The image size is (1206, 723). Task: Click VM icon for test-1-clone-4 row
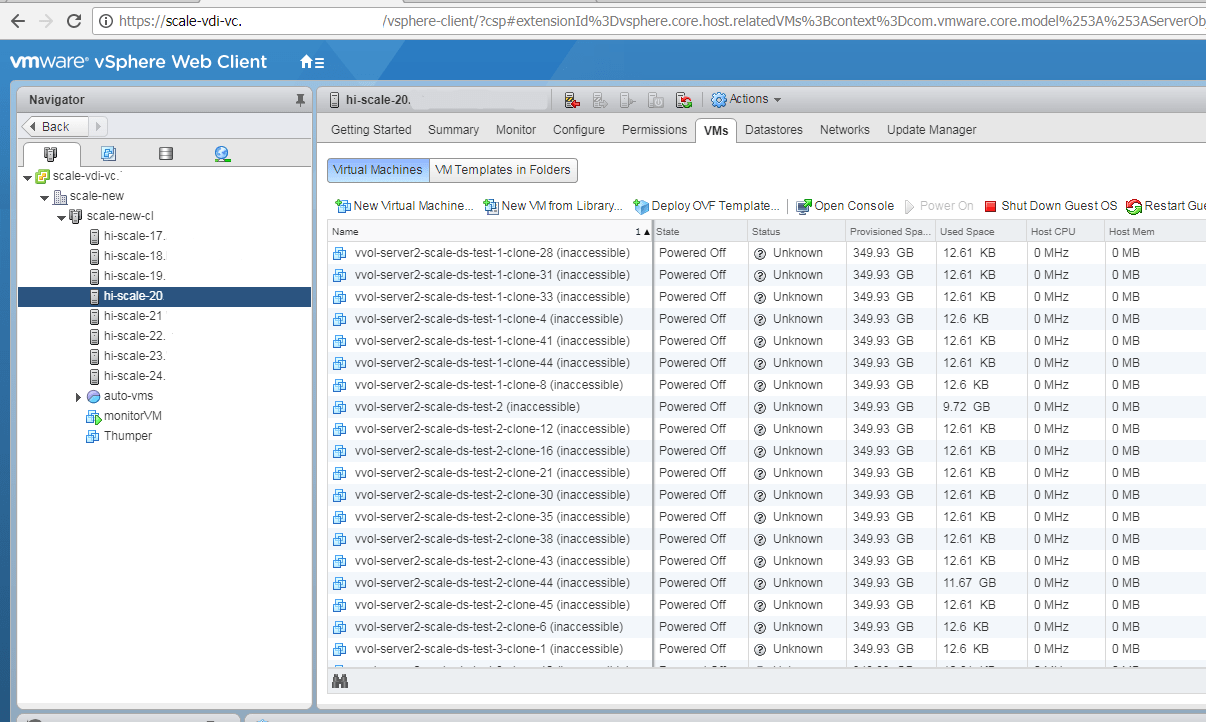click(x=339, y=319)
